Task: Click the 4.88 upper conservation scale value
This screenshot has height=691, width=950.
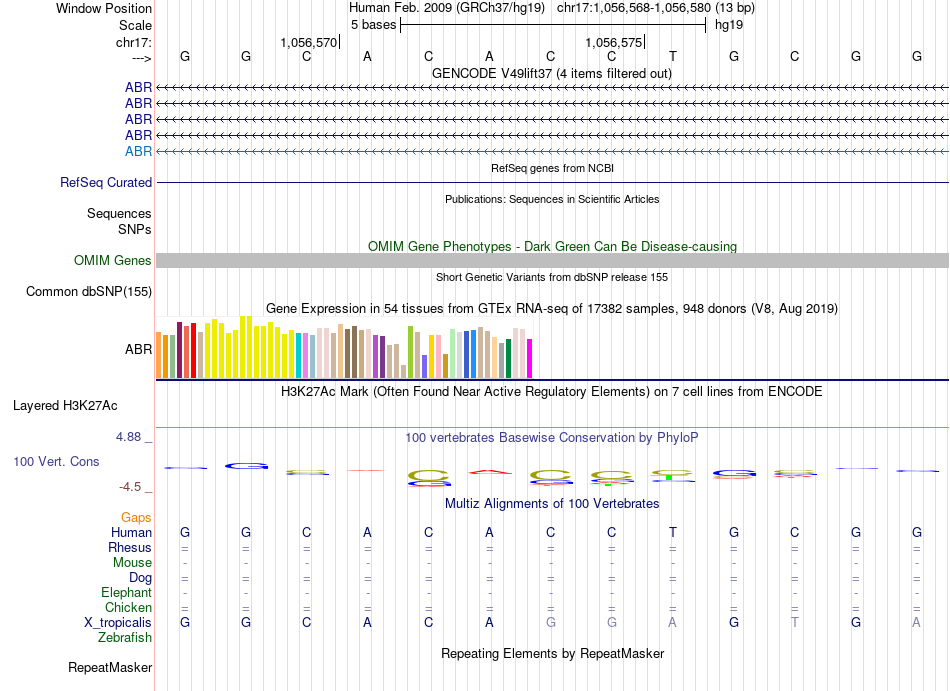Action: pos(128,437)
